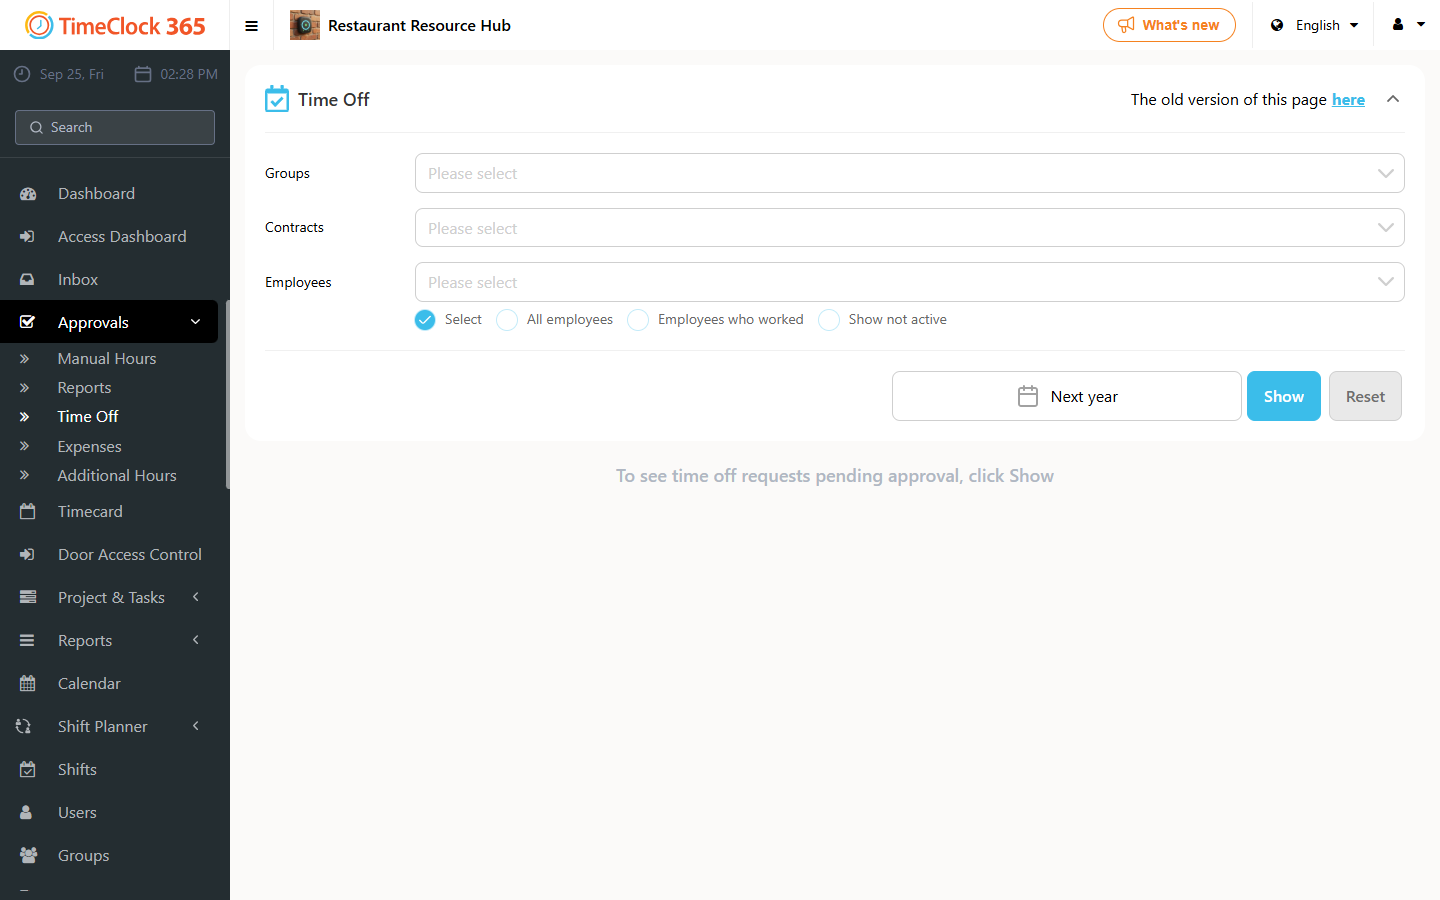The width and height of the screenshot is (1440, 900).
Task: Open Expenses under Approvals
Action: click(x=89, y=447)
